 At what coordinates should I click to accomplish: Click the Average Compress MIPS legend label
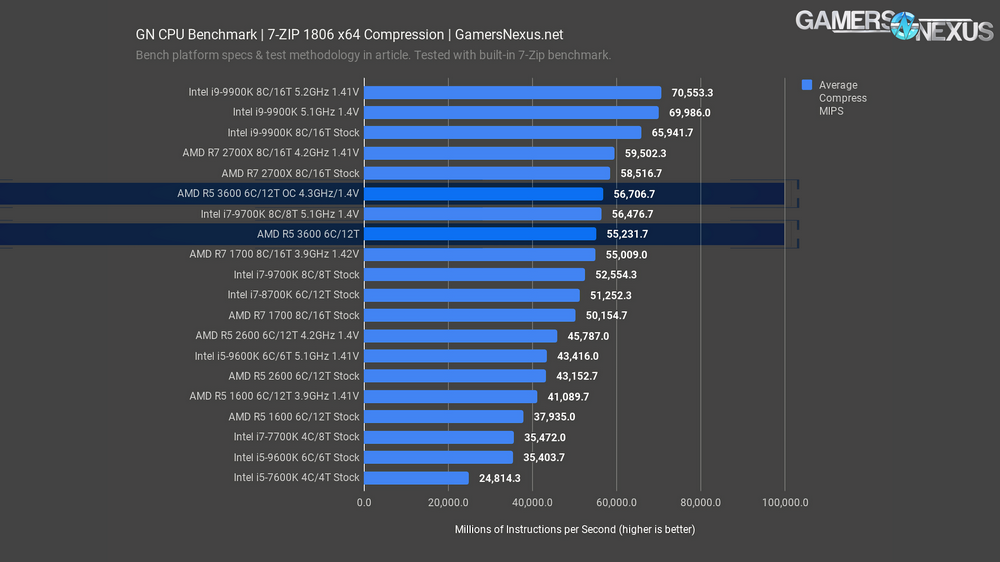tap(842, 98)
